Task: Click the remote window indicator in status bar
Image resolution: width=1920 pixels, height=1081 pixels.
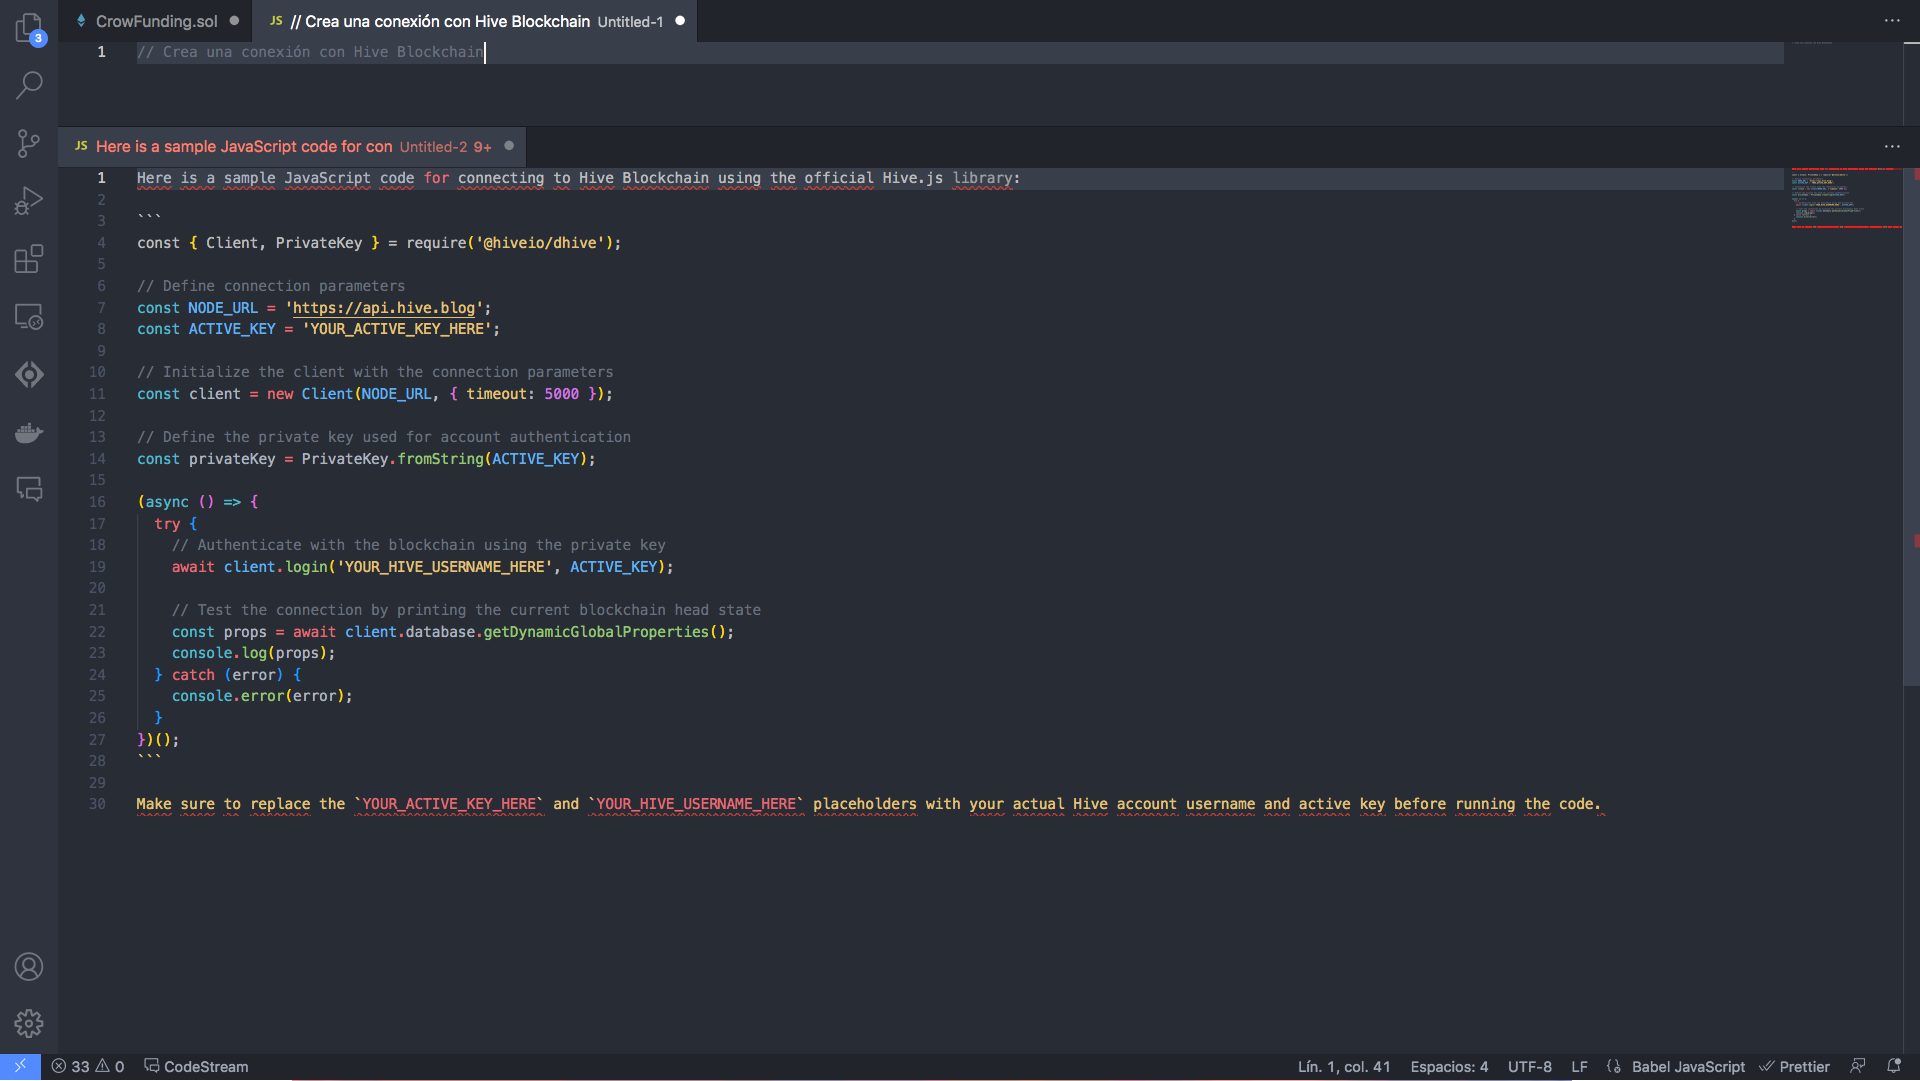Action: tap(20, 1067)
